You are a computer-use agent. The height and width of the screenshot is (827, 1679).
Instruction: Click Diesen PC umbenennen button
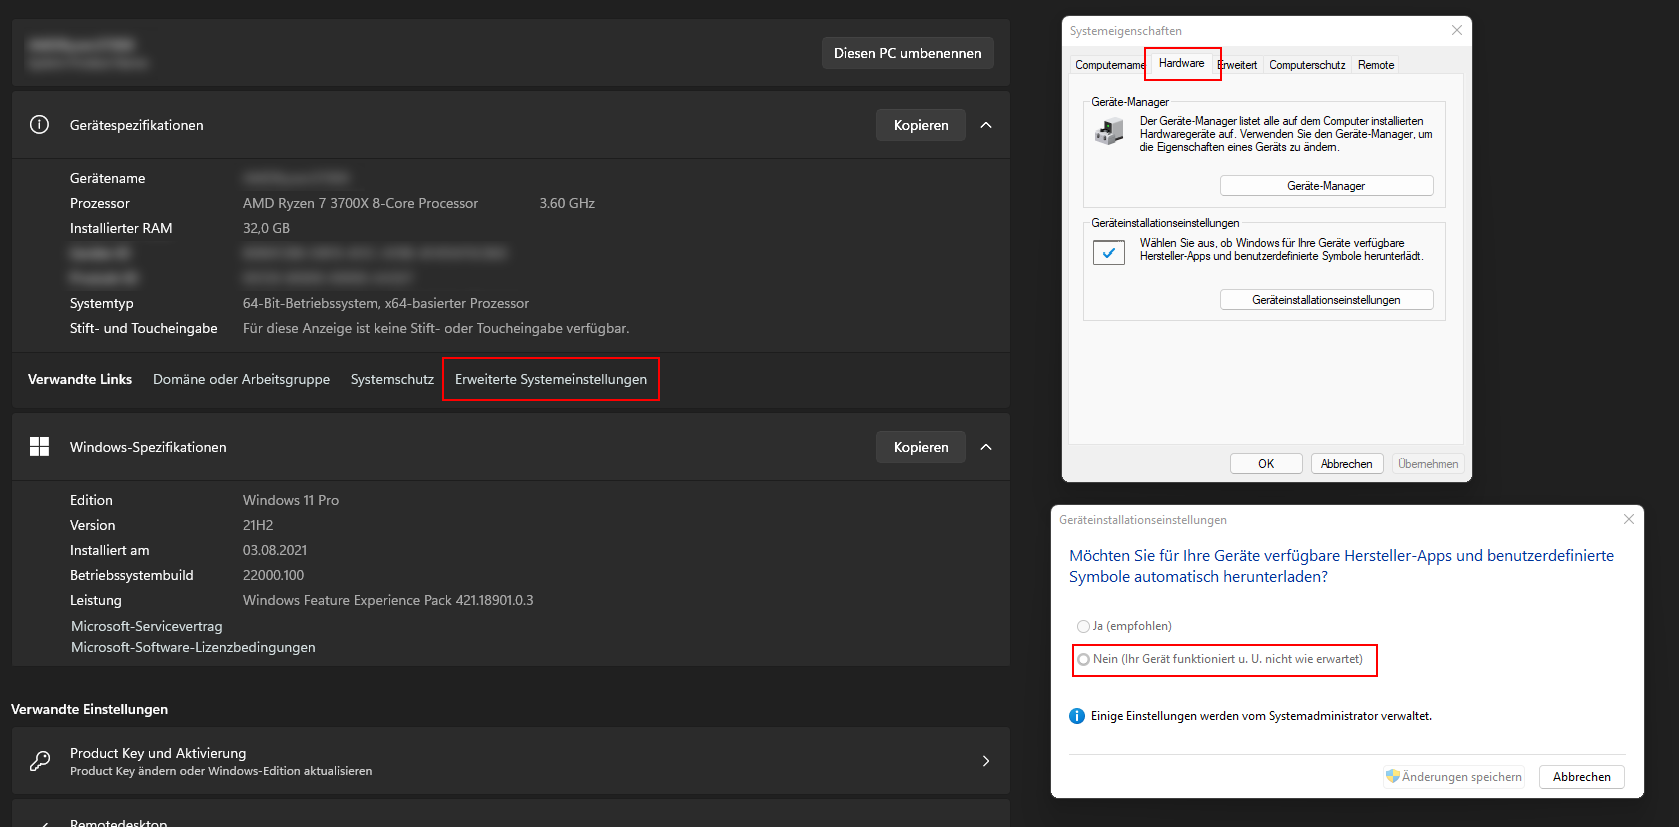pos(908,53)
